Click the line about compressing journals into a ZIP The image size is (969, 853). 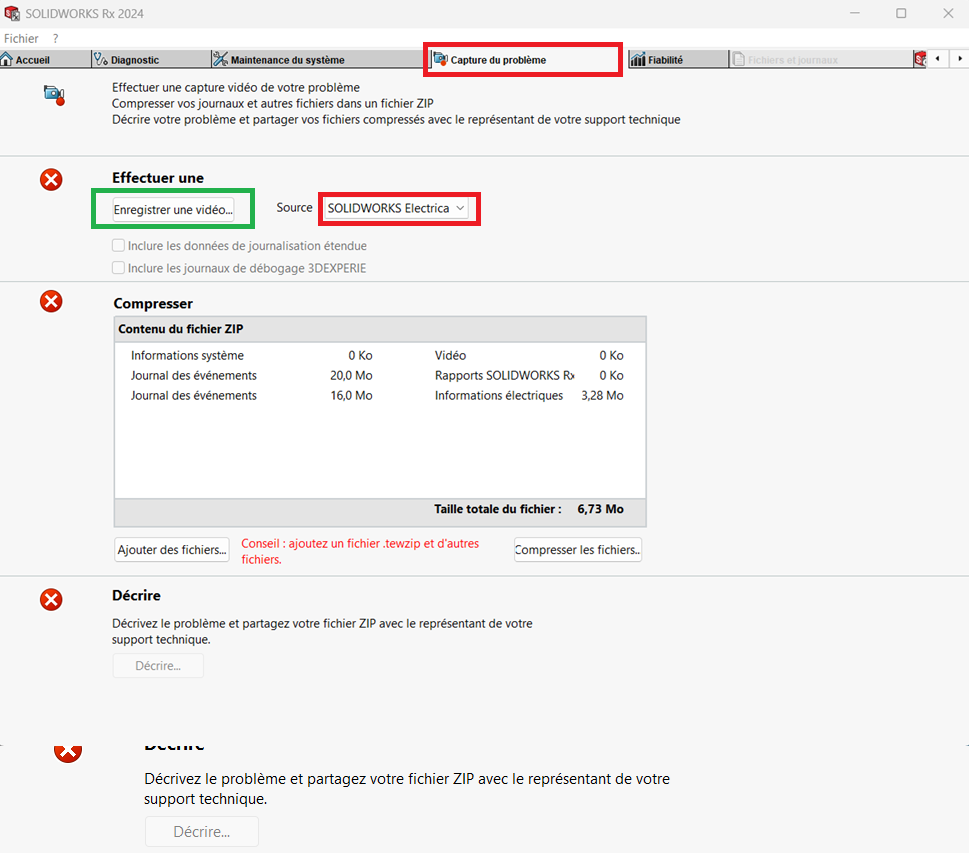tap(273, 103)
